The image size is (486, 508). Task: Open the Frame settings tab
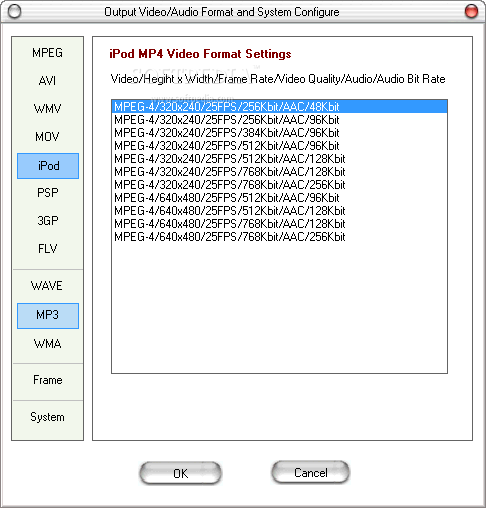tap(47, 380)
